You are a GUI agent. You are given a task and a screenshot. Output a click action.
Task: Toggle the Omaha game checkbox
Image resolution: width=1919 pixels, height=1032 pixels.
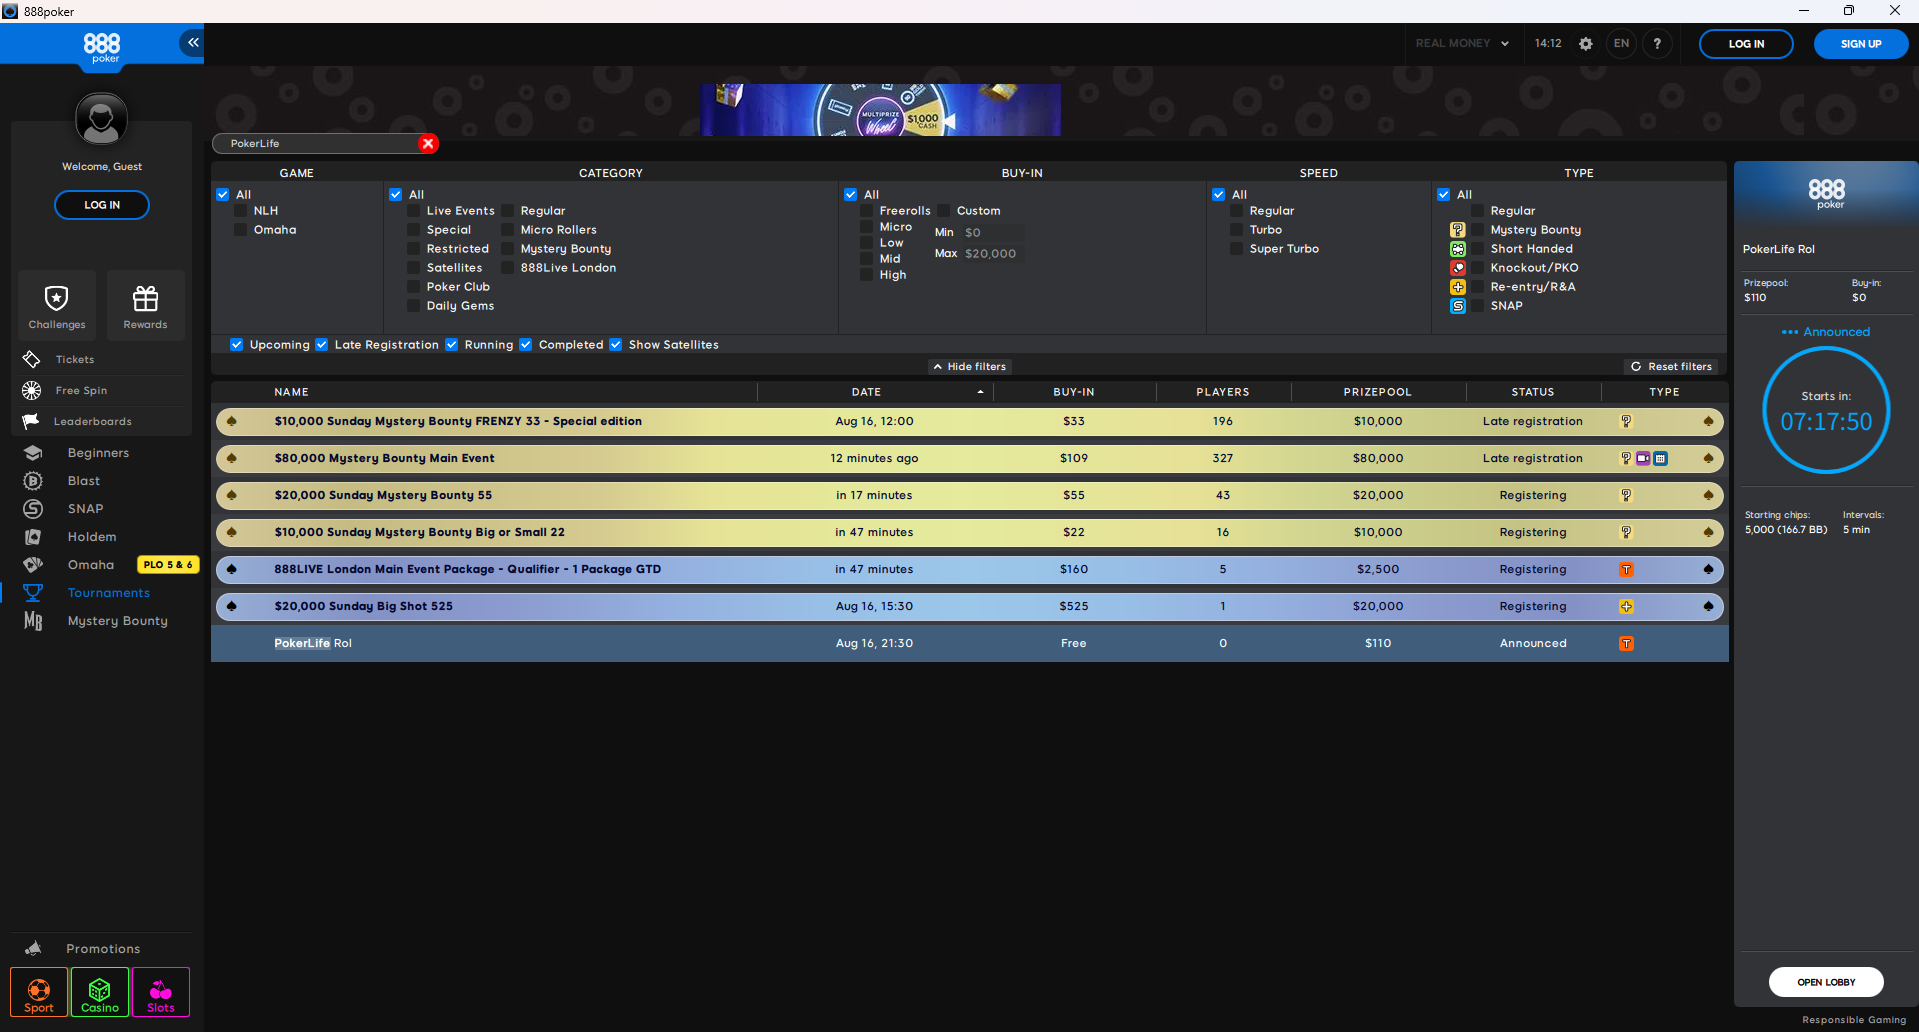[240, 230]
